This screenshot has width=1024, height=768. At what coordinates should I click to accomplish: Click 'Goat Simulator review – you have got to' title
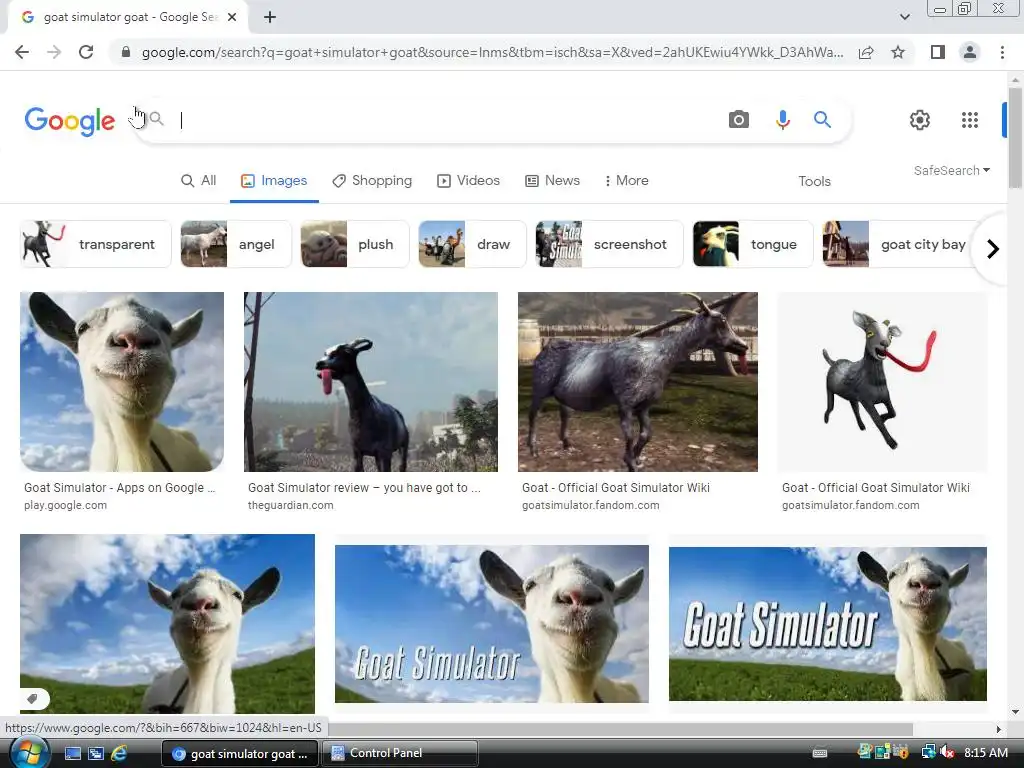click(x=364, y=488)
